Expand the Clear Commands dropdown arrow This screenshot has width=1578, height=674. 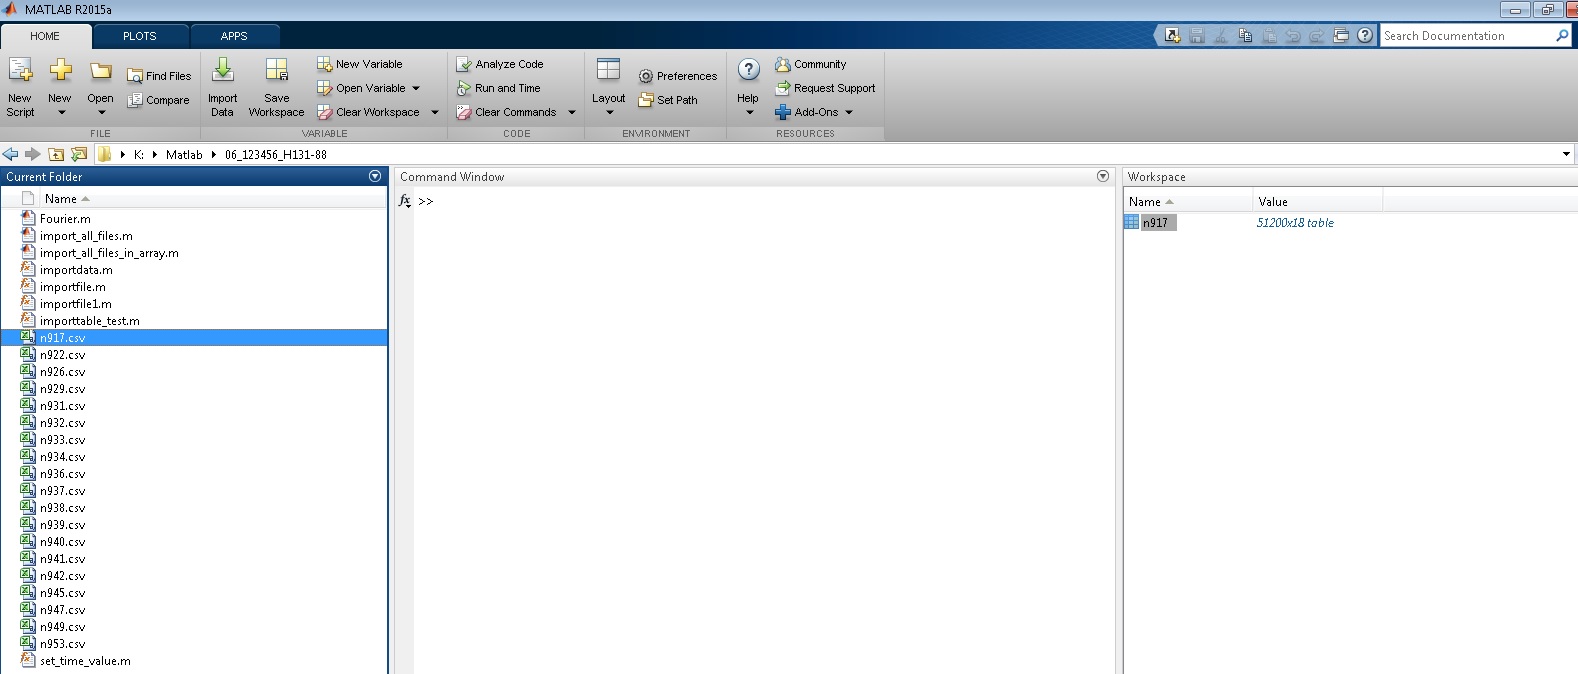coord(572,112)
